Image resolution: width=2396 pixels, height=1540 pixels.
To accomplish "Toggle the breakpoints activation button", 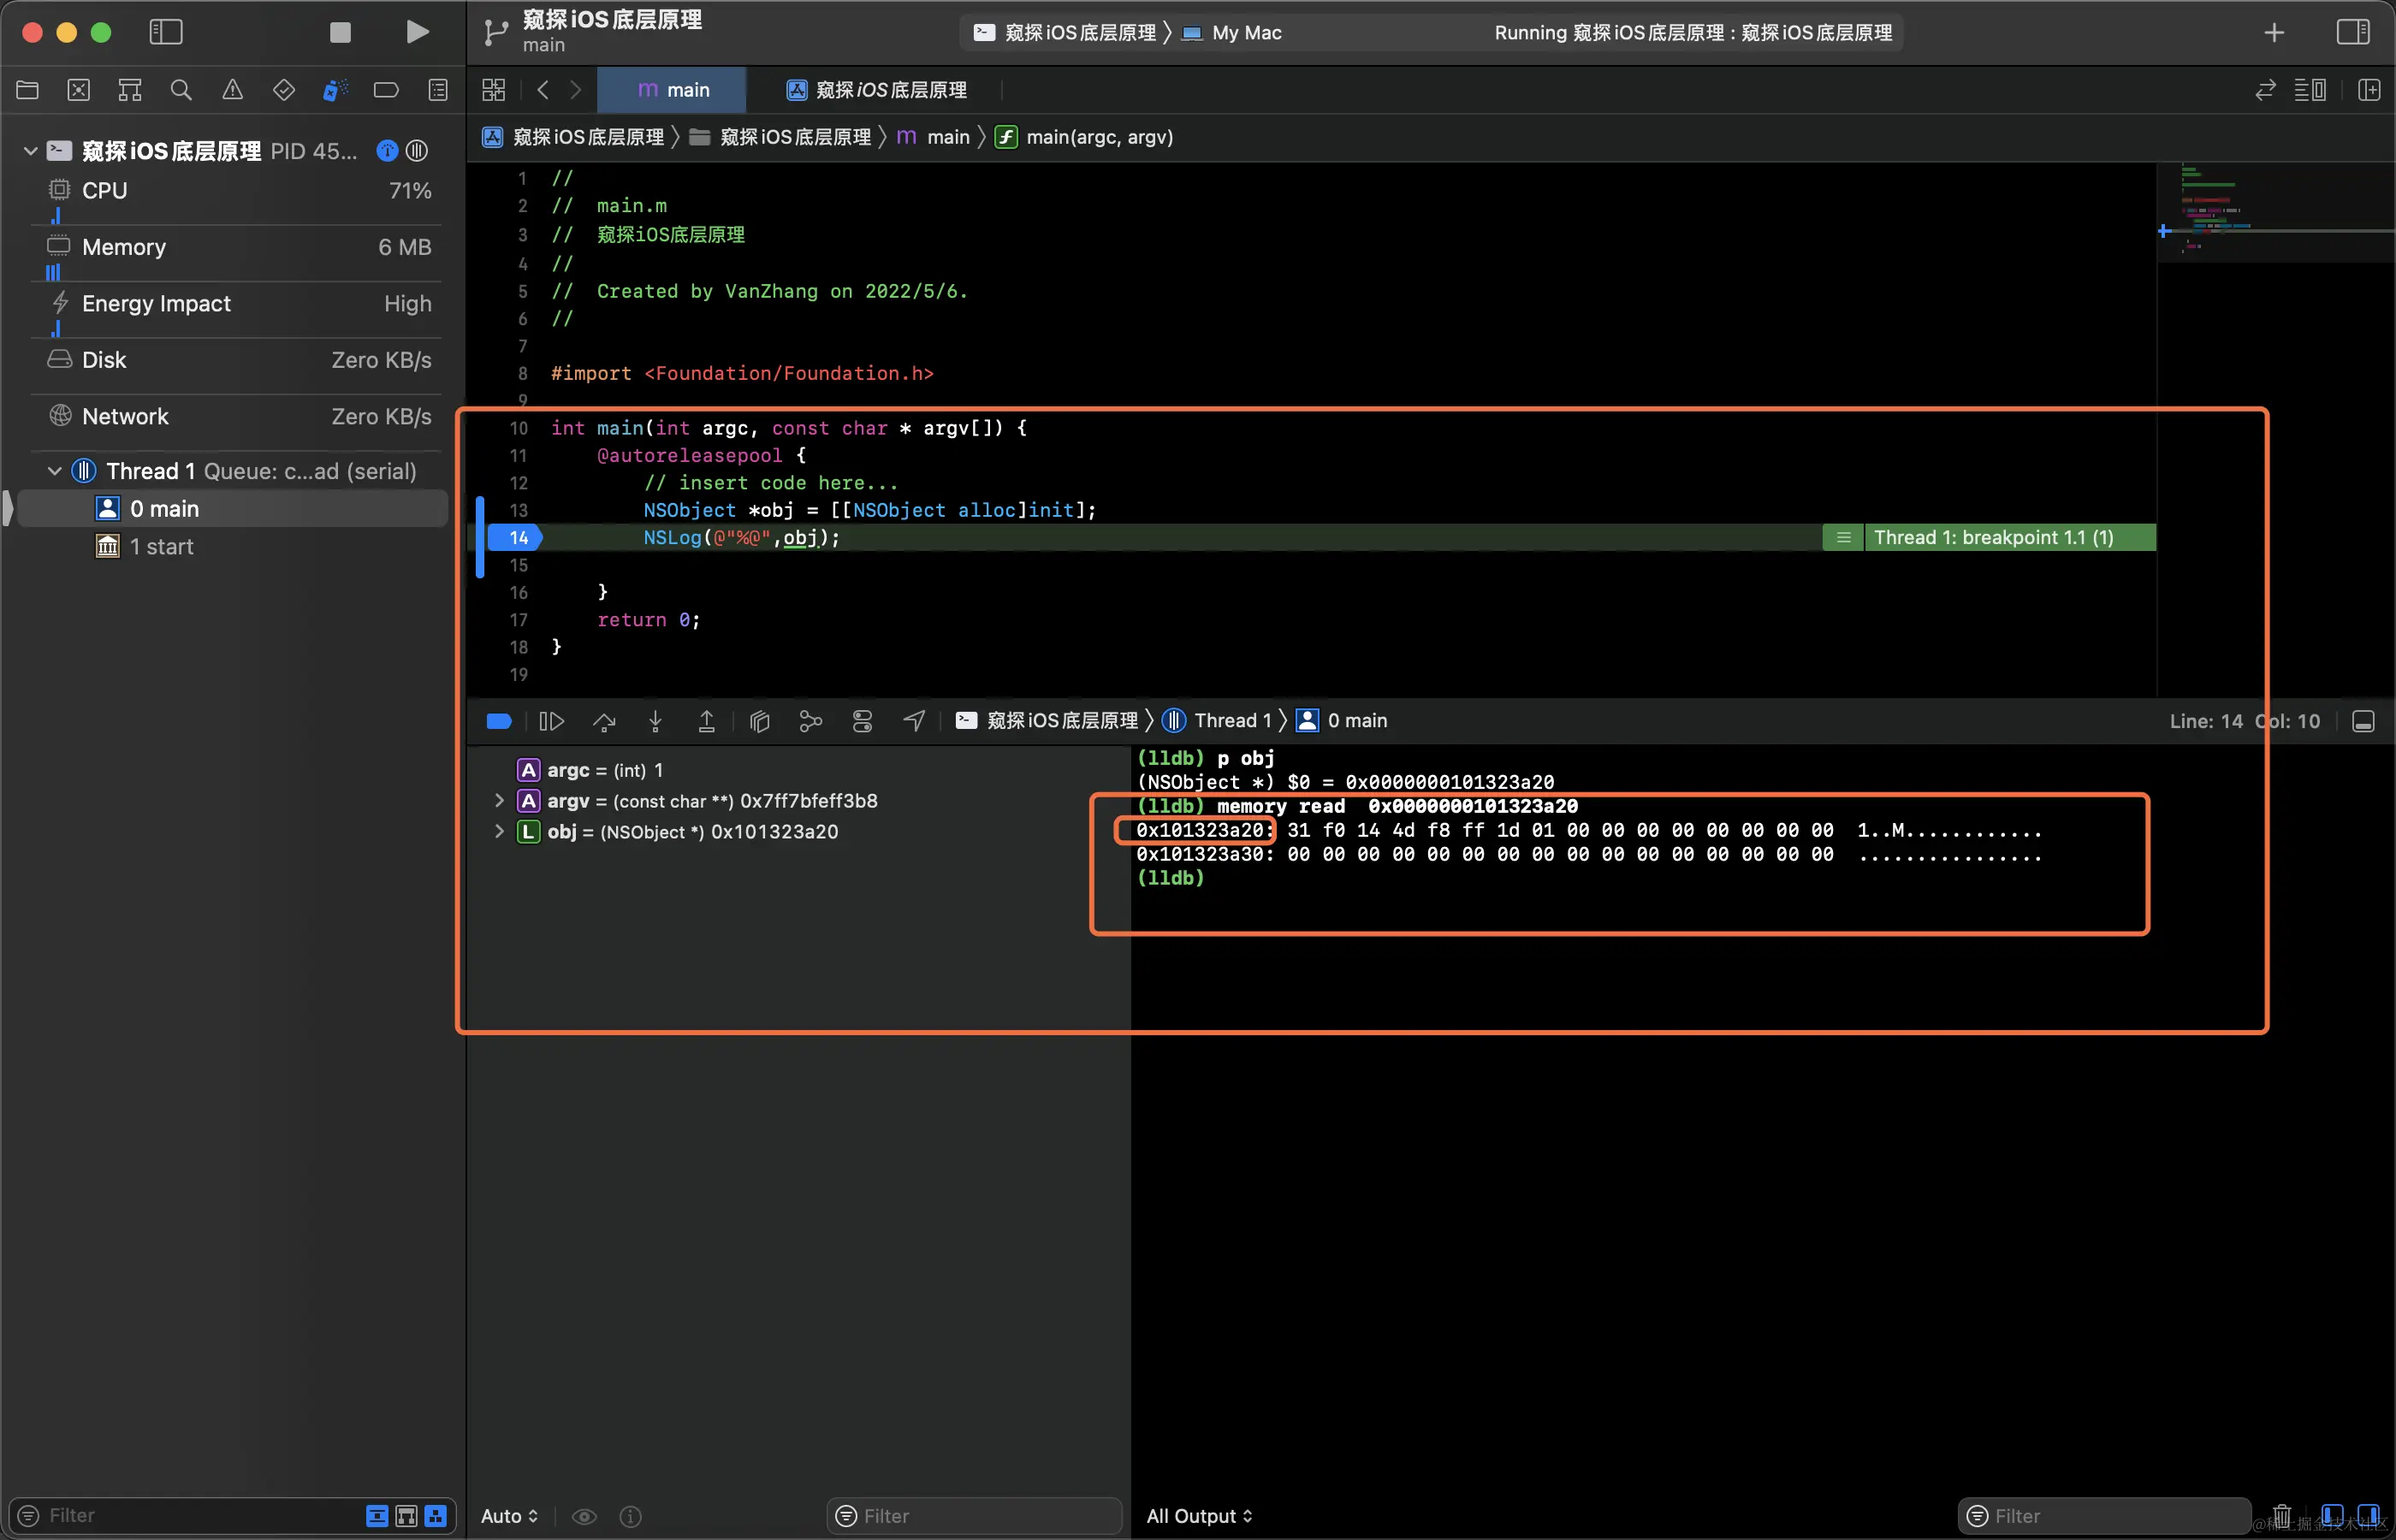I will pos(499,721).
